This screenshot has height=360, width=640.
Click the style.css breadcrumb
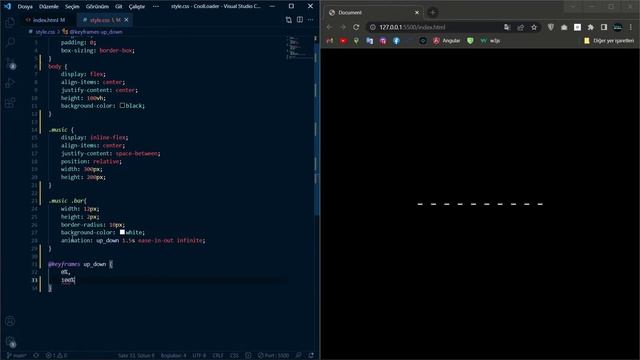coord(44,31)
